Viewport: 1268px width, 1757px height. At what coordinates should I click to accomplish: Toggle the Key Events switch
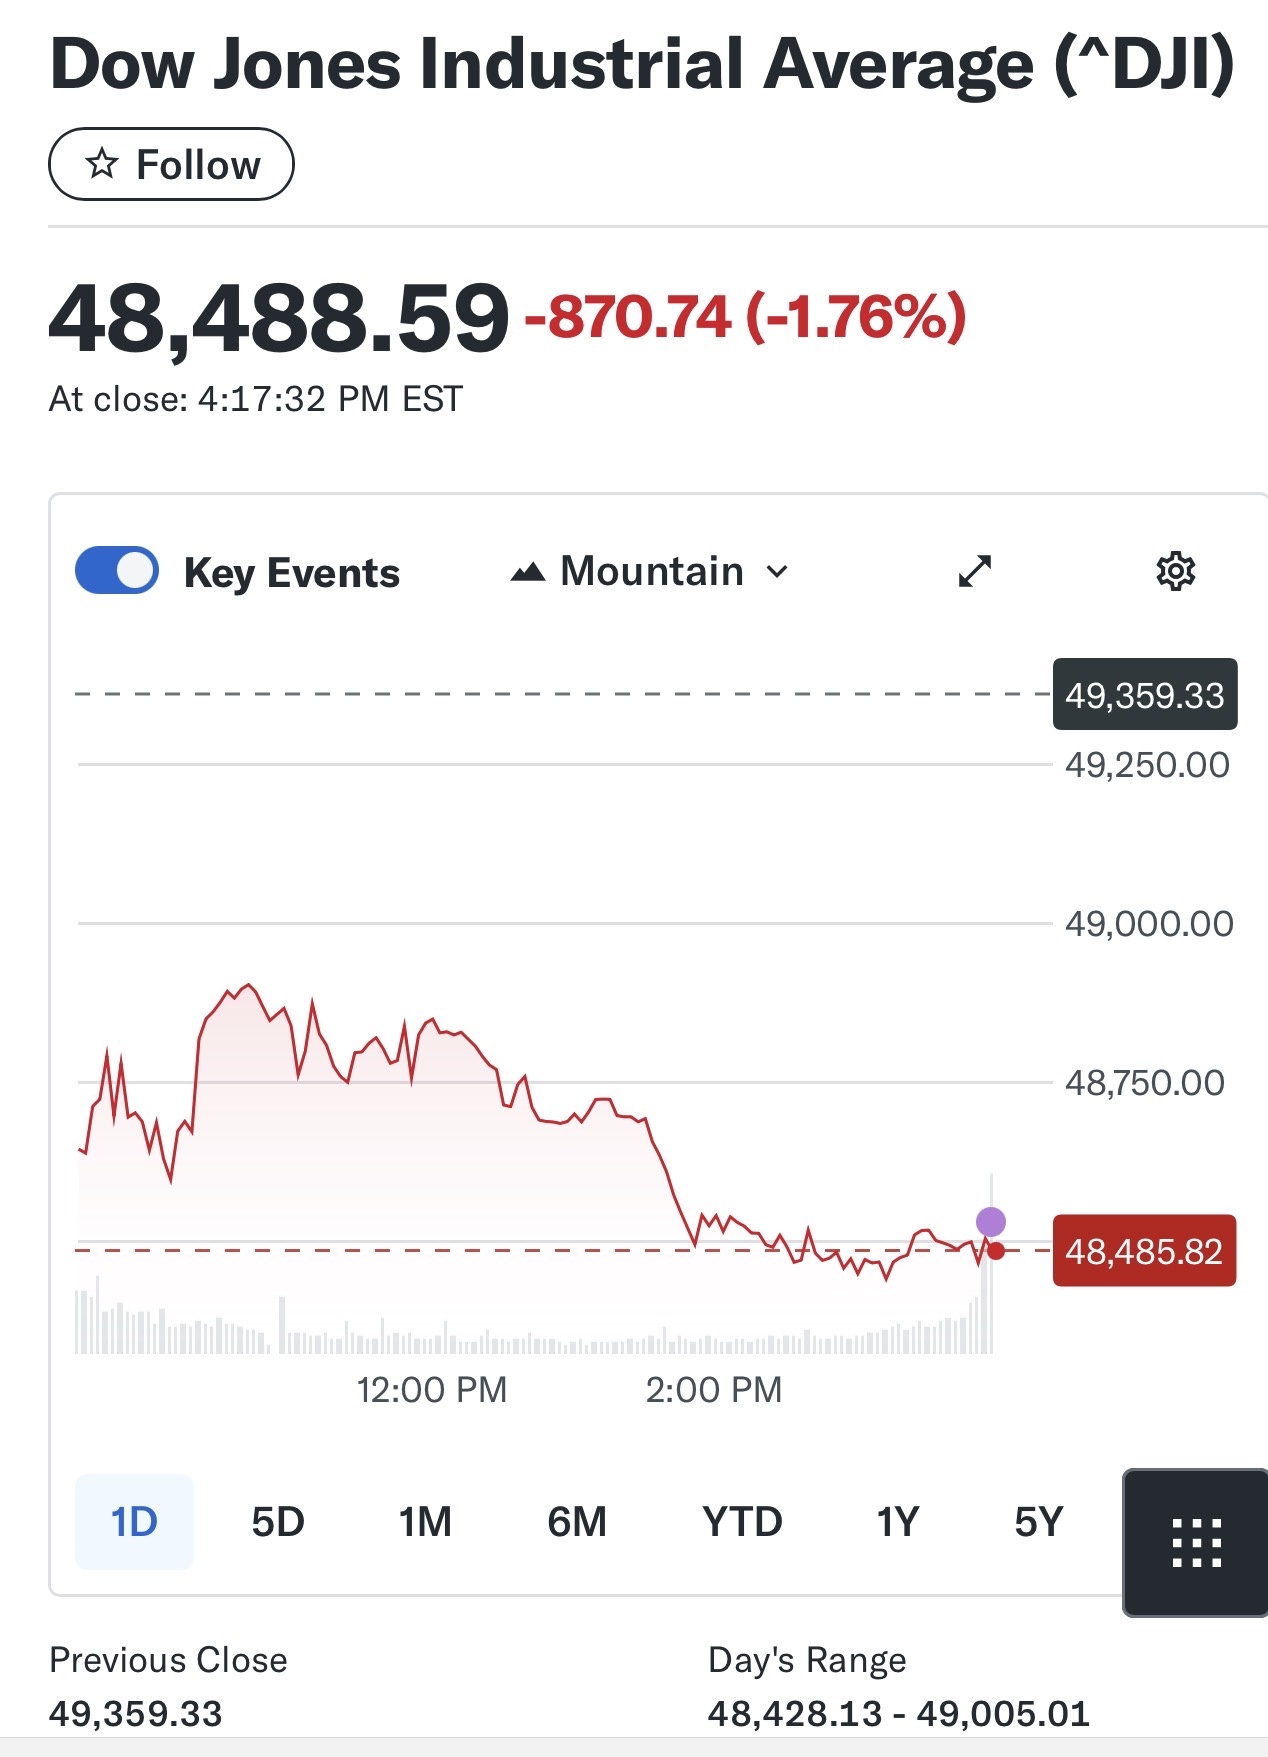pos(117,571)
